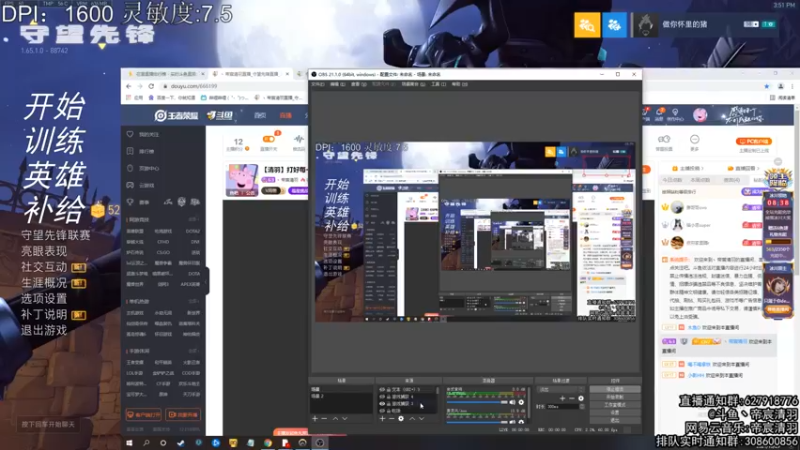Screen dimensions: 800x450
Task: Select 训练 (Training) in the Overwatch main menu
Action: pyautogui.click(x=55, y=141)
